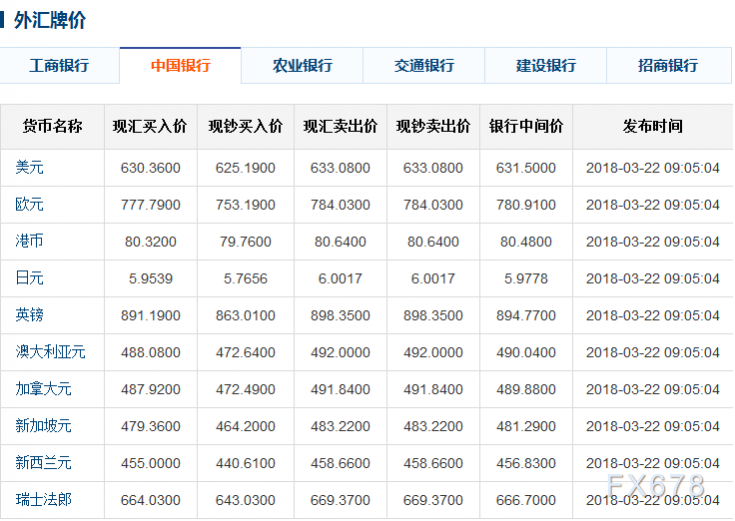Open the 日元 currency link

click(x=29, y=278)
